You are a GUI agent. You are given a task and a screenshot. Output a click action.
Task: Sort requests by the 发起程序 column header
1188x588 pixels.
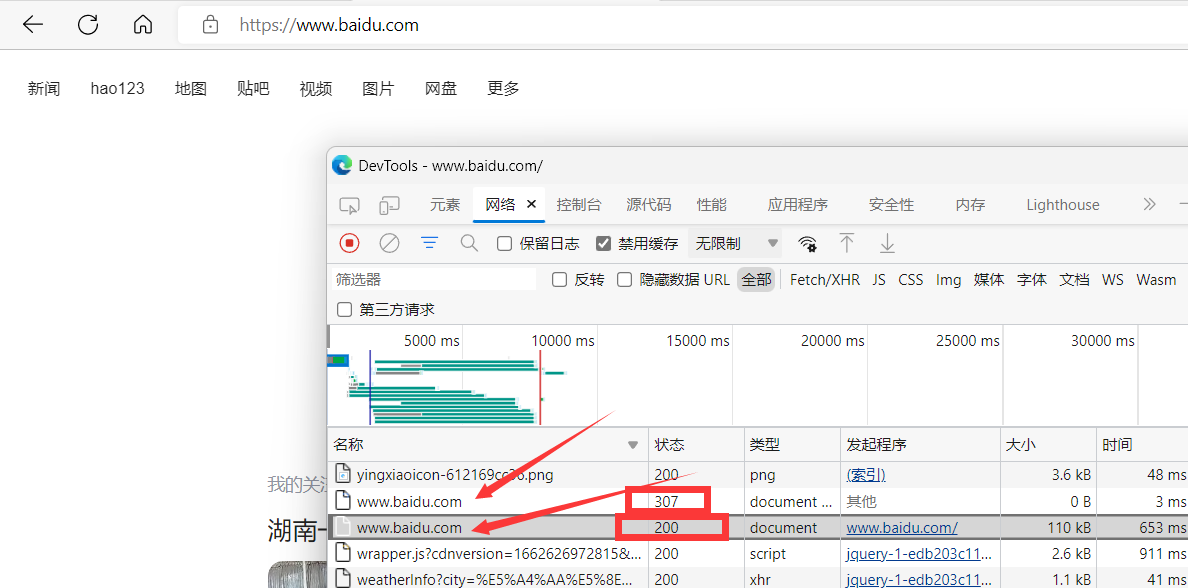(920, 445)
